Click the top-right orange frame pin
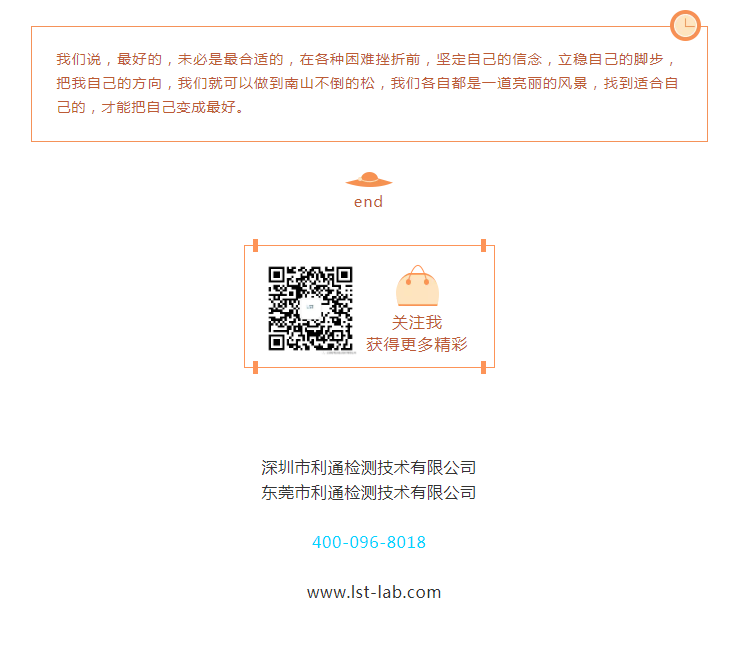The width and height of the screenshot is (739, 645). (x=484, y=245)
